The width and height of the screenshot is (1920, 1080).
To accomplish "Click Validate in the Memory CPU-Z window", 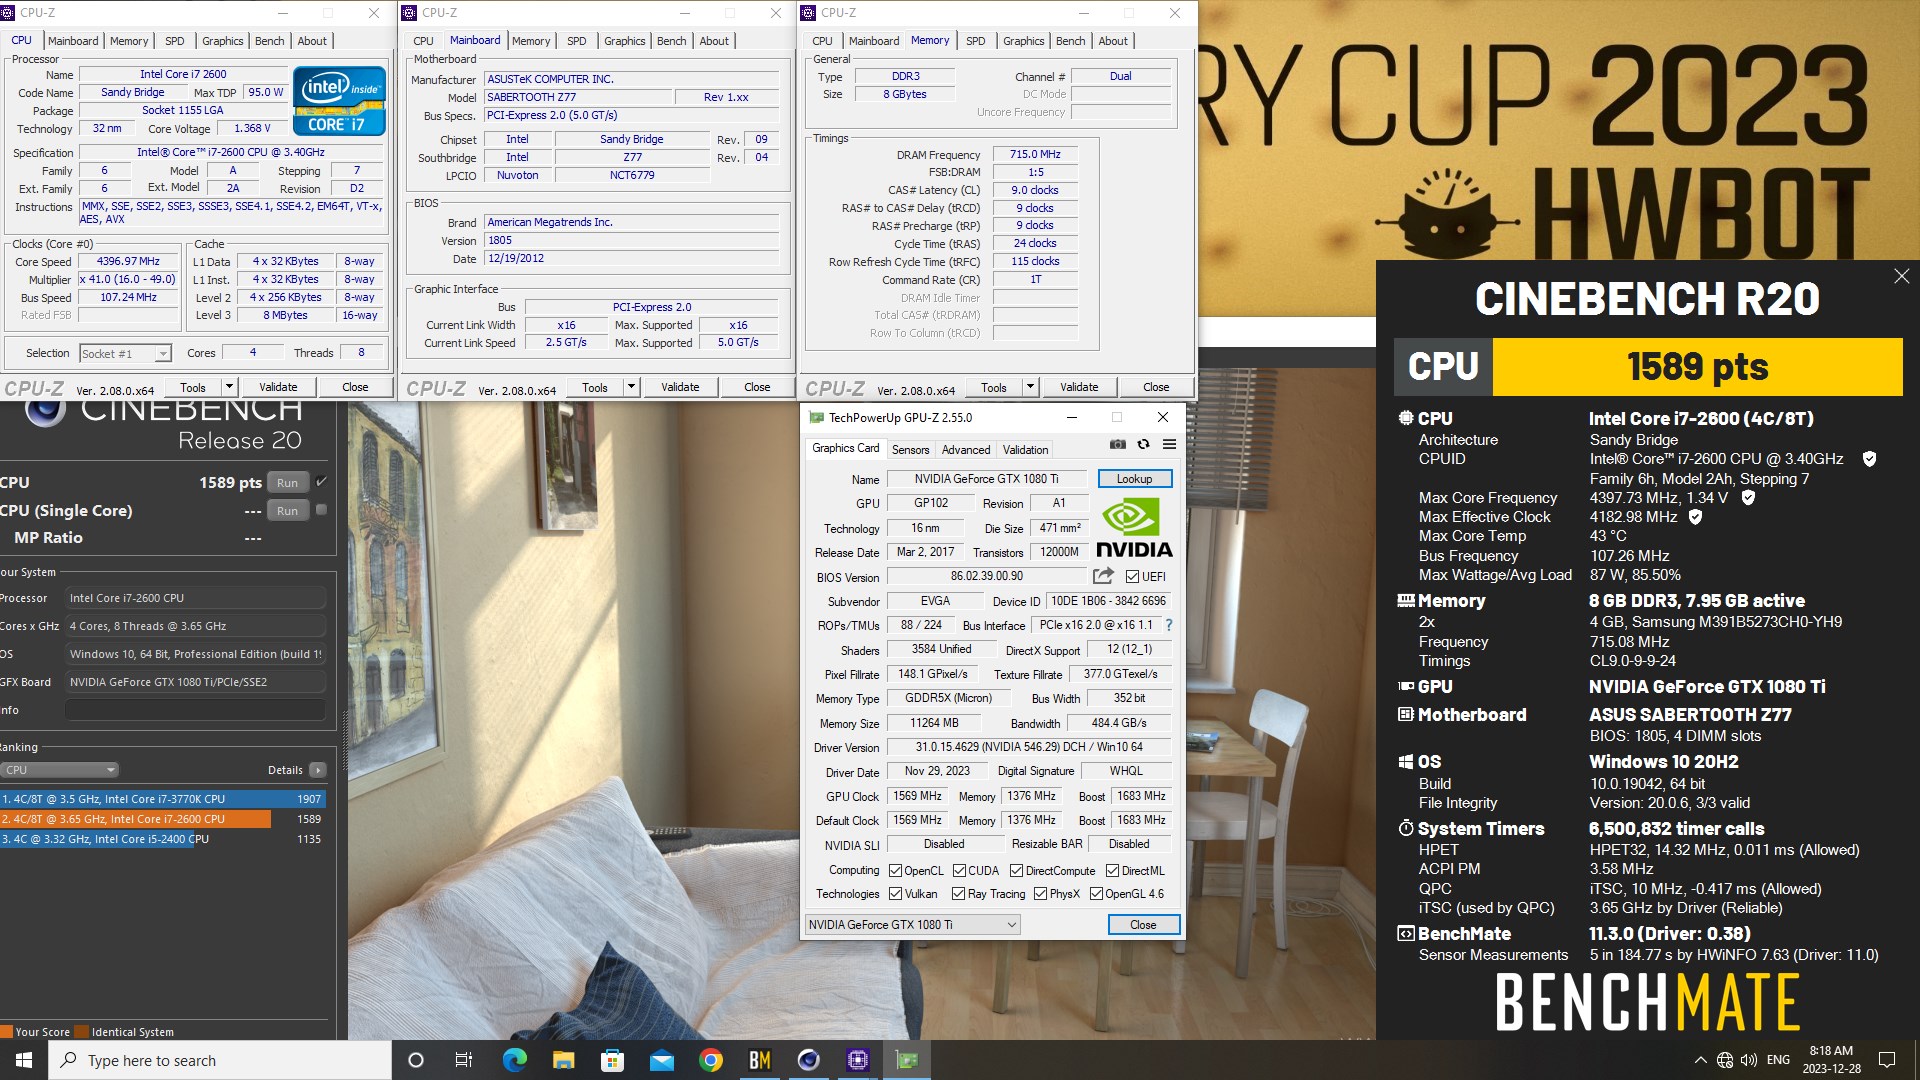I will [1079, 387].
